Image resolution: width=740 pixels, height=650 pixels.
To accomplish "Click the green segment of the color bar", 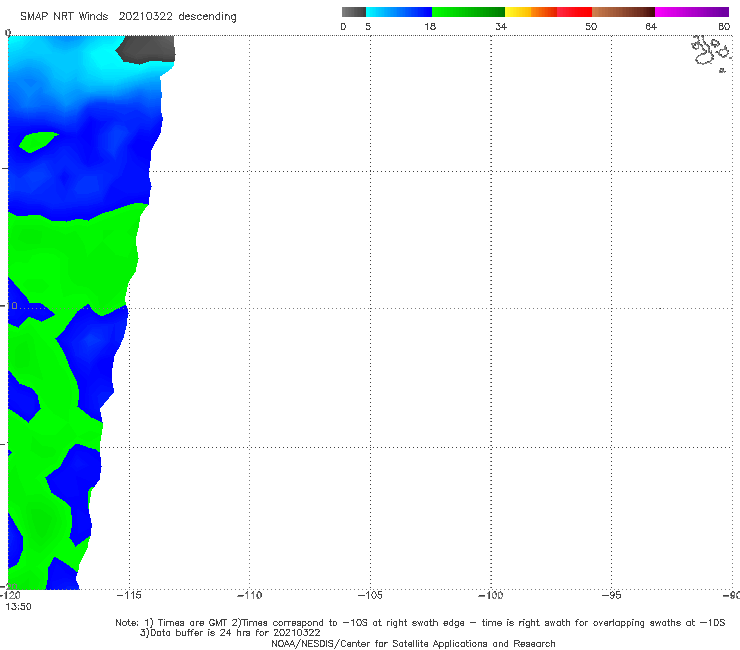I will tap(468, 12).
